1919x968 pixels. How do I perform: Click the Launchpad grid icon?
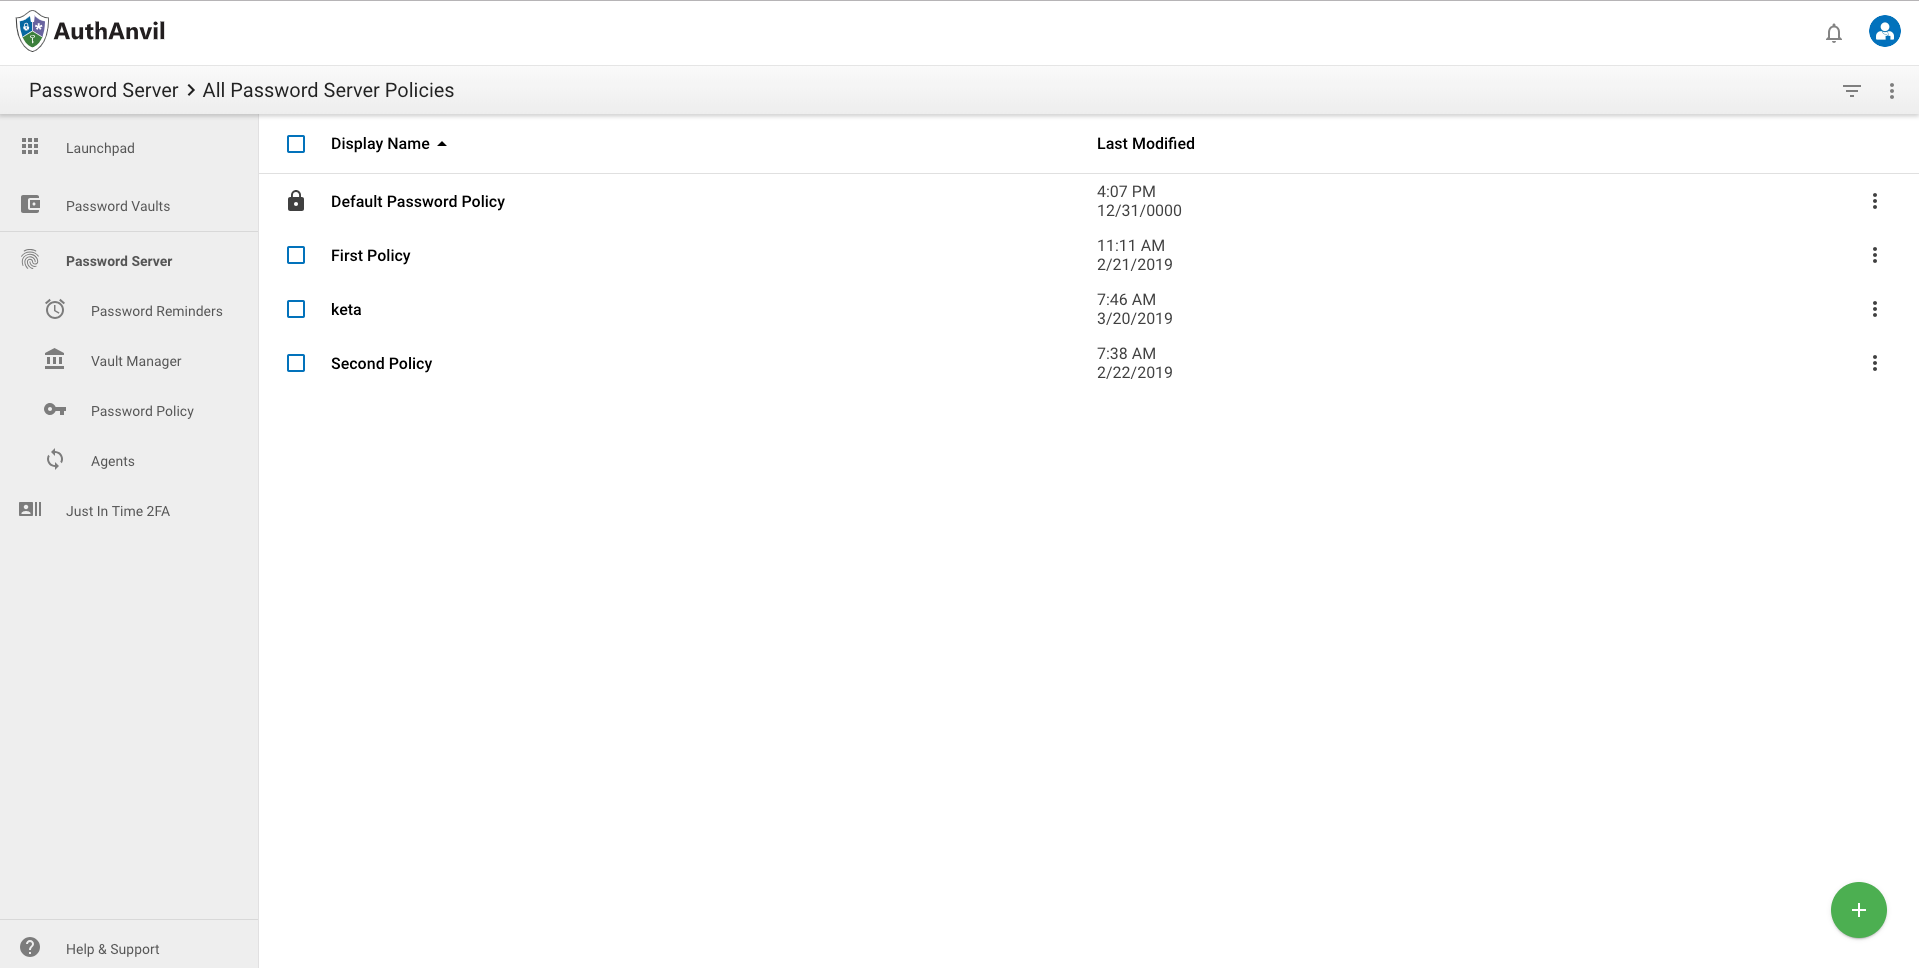30,147
